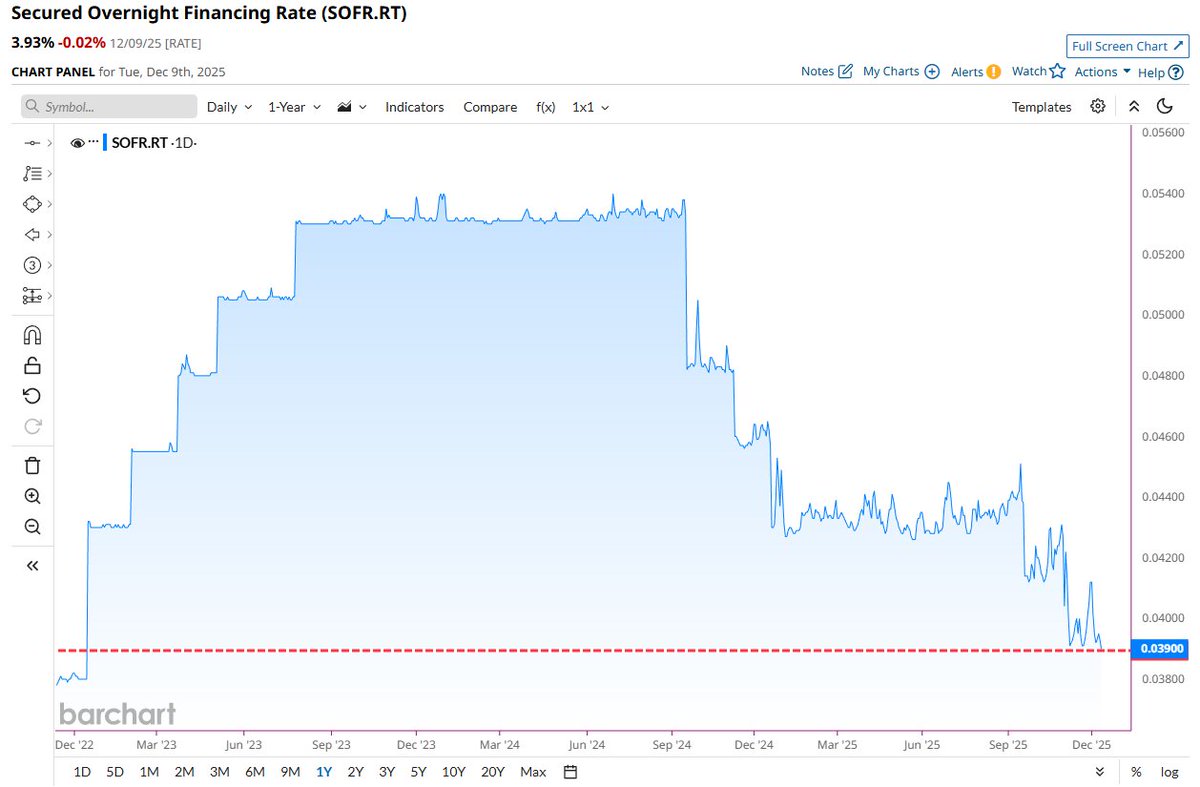Open the 1-Year period dropdown
Viewport: 1200px width, 787px height.
295,107
